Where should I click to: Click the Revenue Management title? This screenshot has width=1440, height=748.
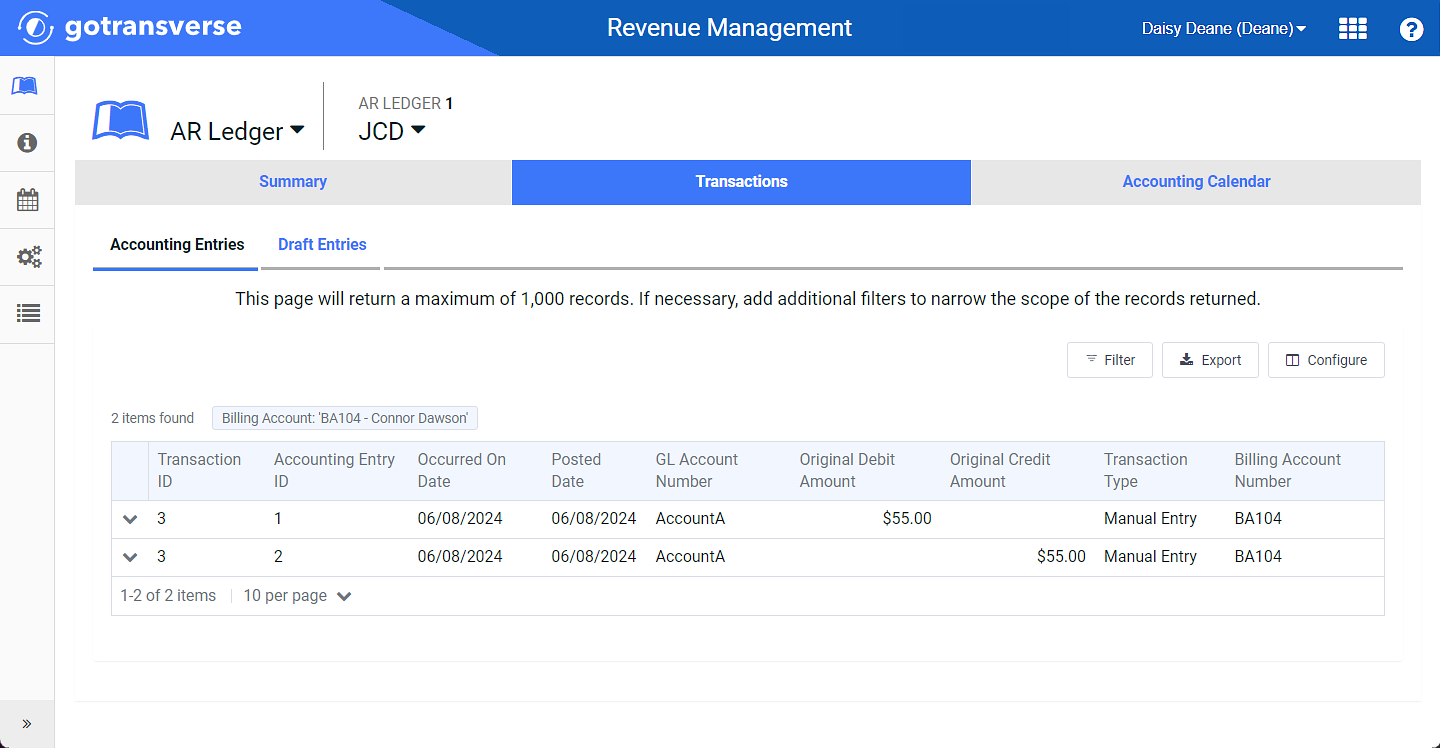point(730,28)
